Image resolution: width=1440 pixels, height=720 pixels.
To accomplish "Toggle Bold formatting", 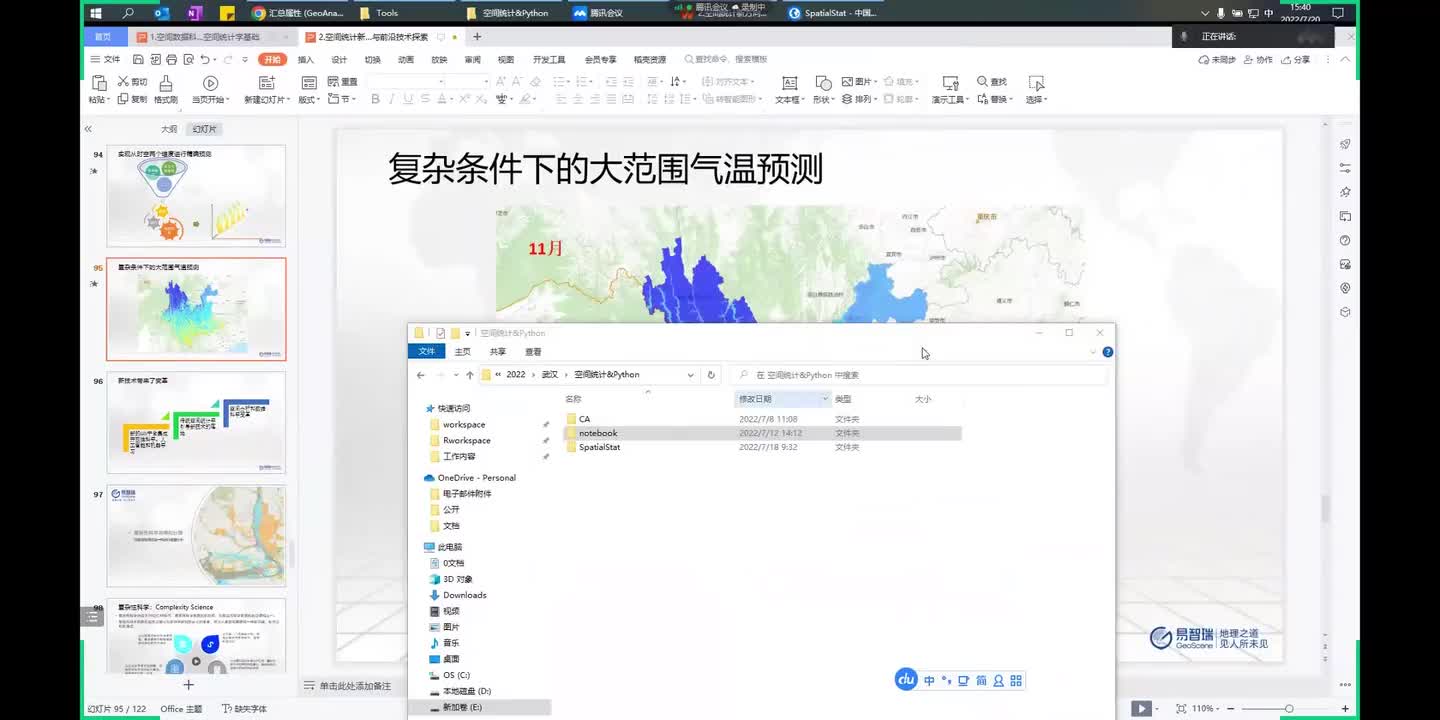I will (x=376, y=99).
